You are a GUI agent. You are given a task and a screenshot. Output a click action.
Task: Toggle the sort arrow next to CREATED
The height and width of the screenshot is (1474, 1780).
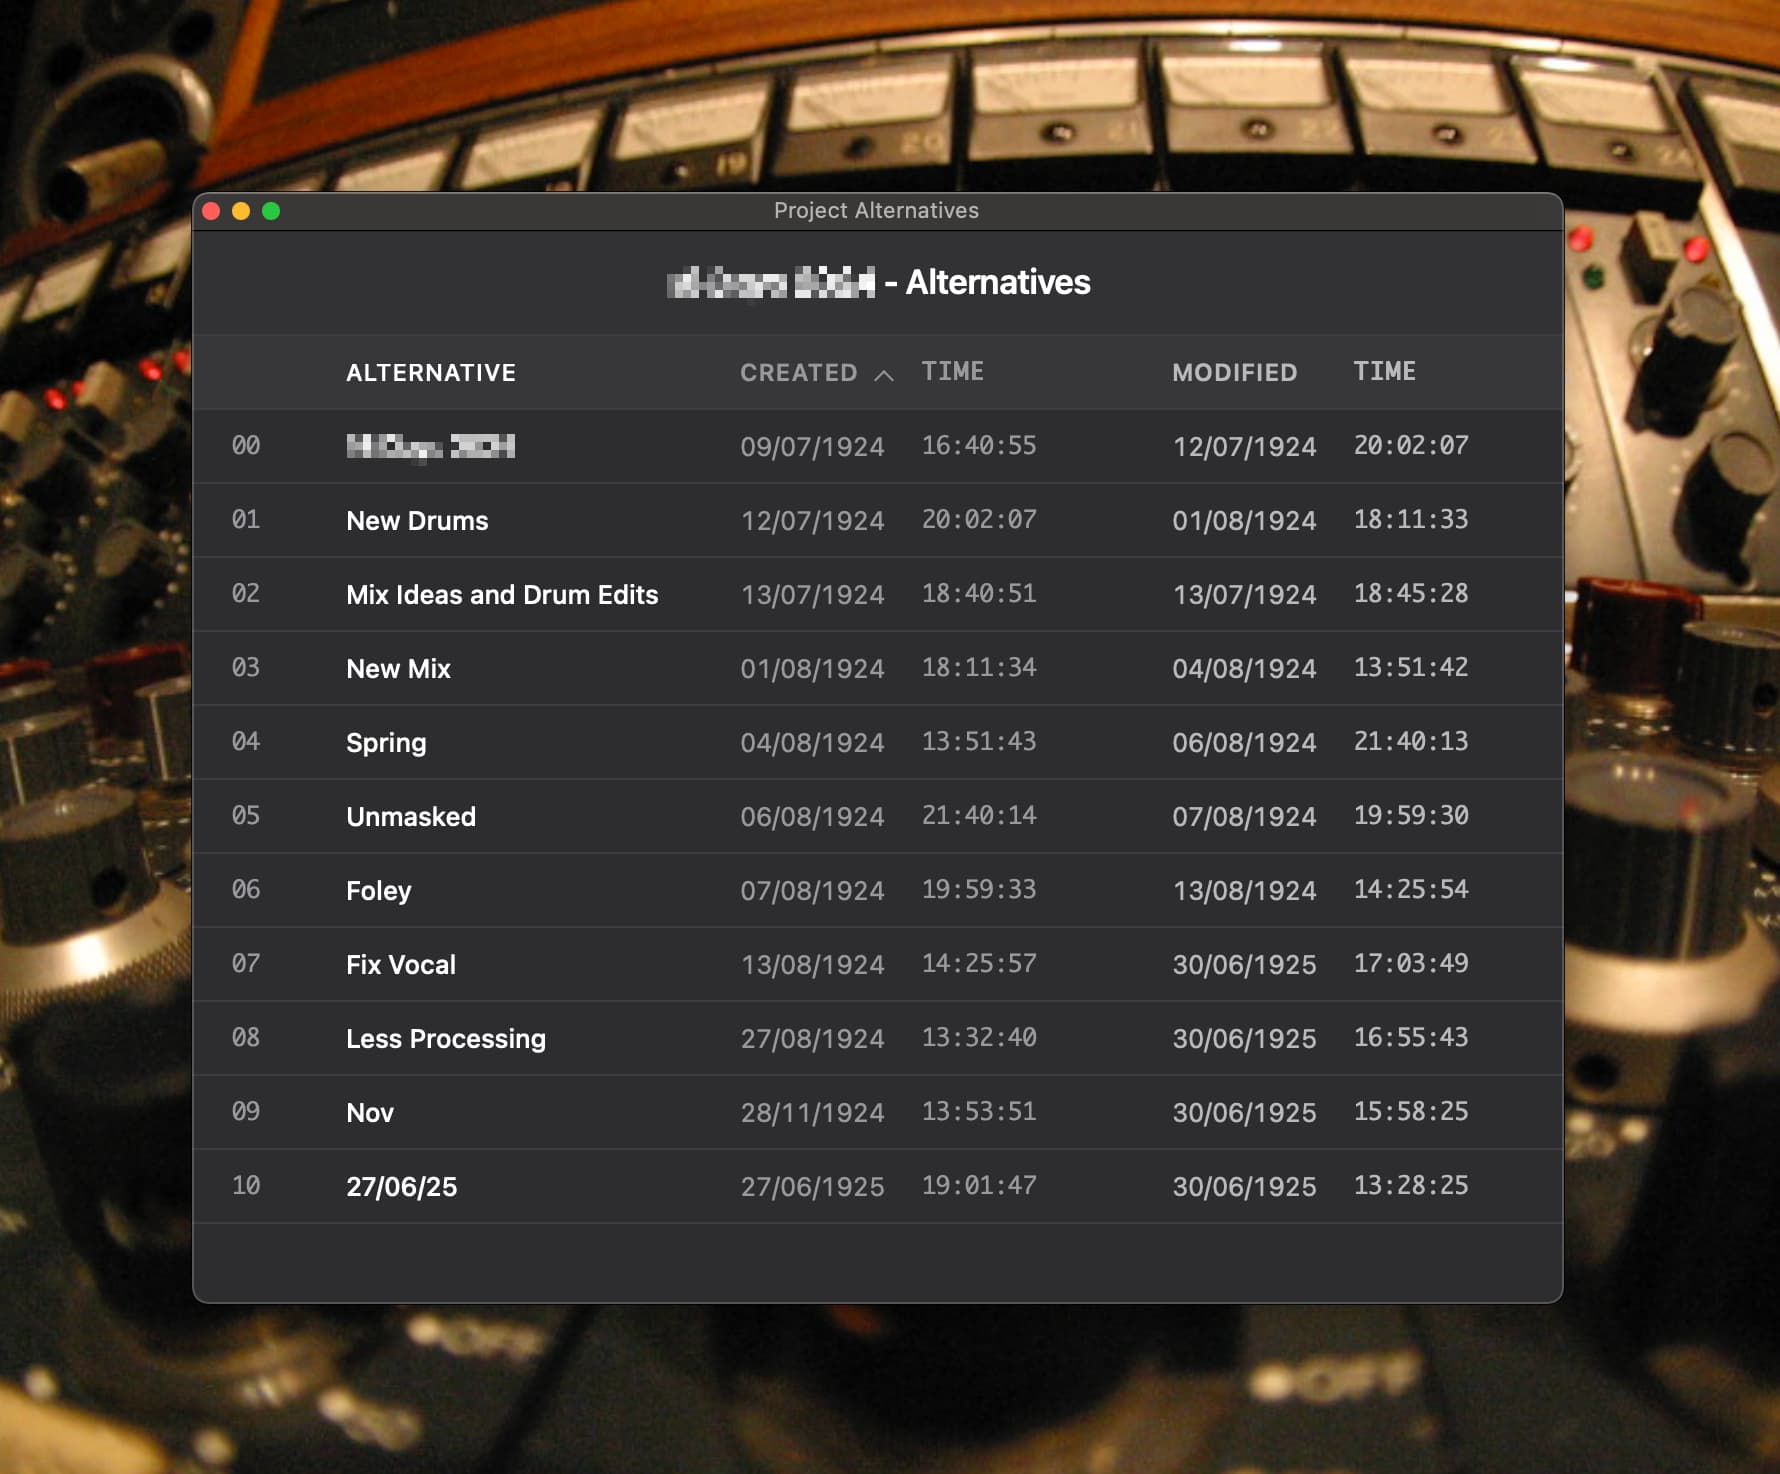coord(884,375)
